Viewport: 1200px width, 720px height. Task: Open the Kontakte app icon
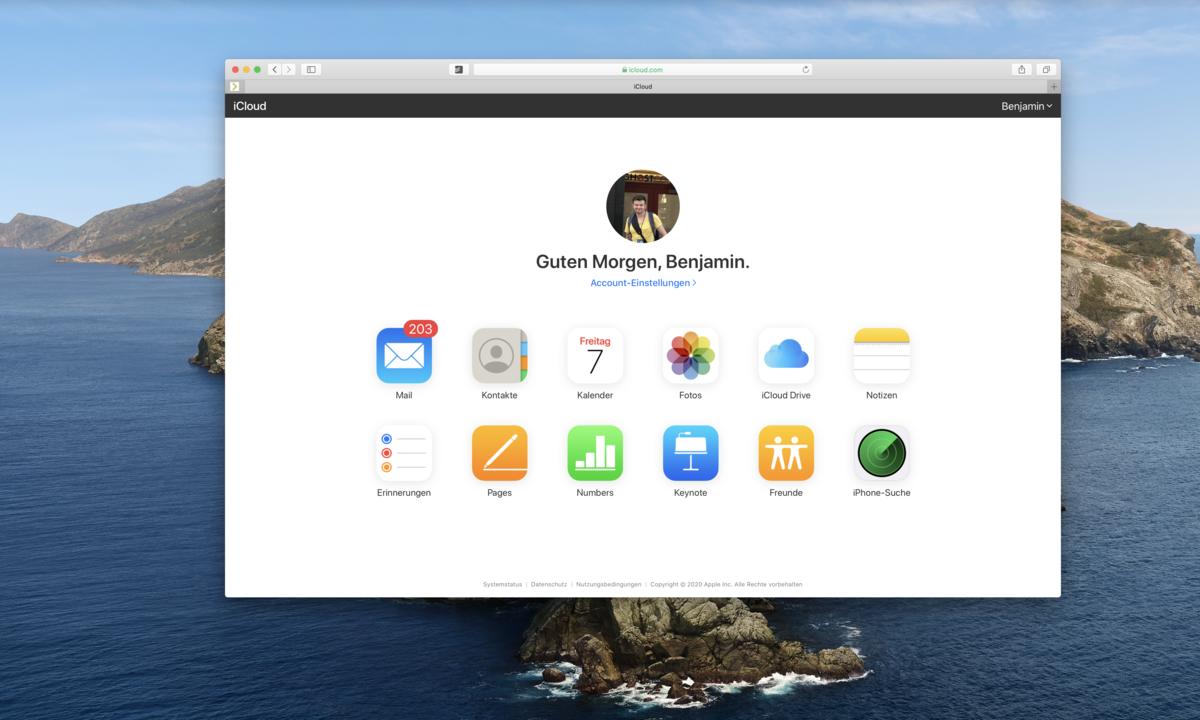point(499,355)
